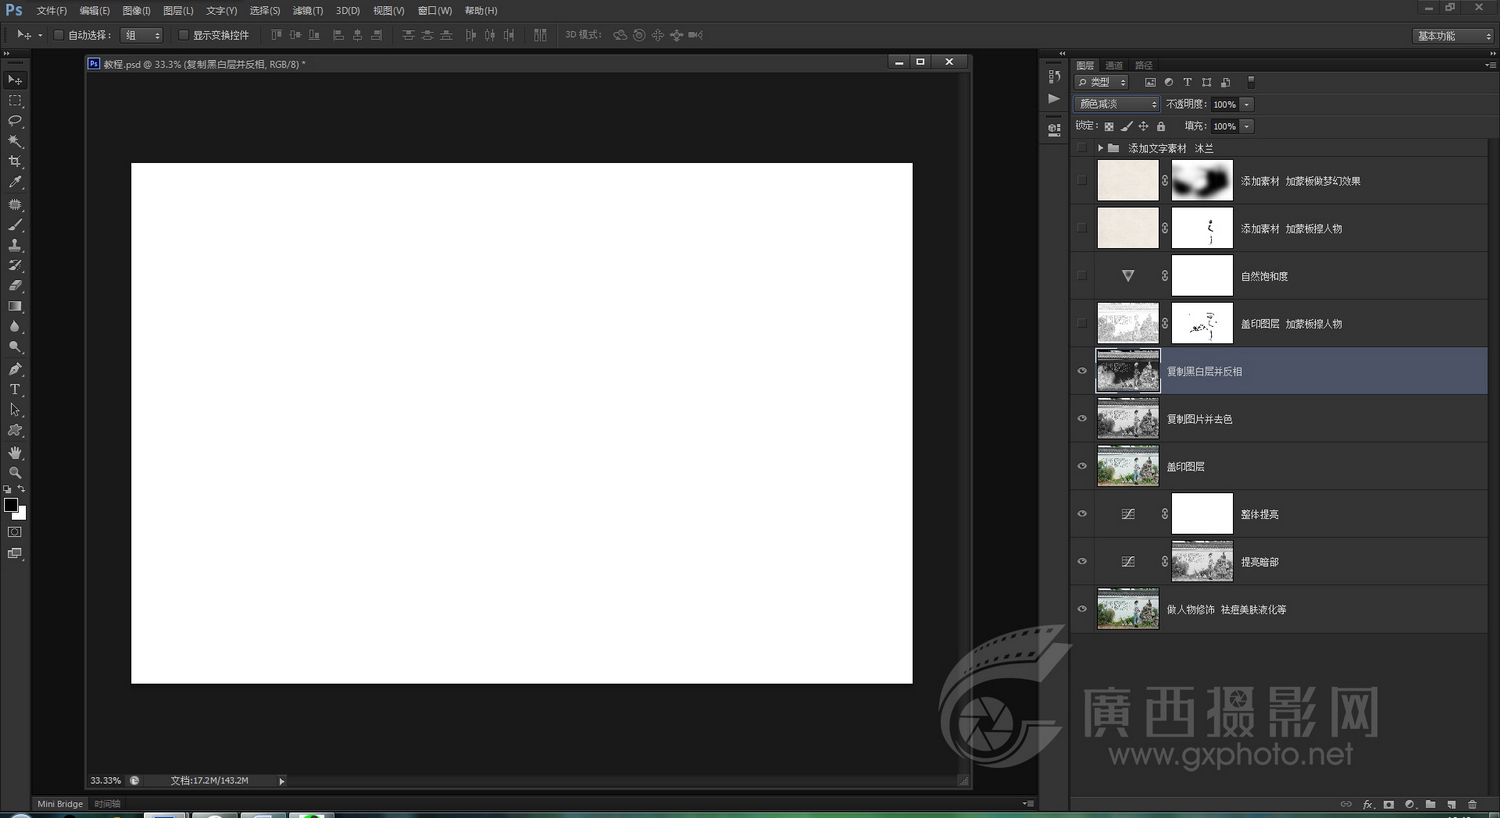Toggle the layer filter on/off switch
The width and height of the screenshot is (1500, 818).
(x=1251, y=82)
